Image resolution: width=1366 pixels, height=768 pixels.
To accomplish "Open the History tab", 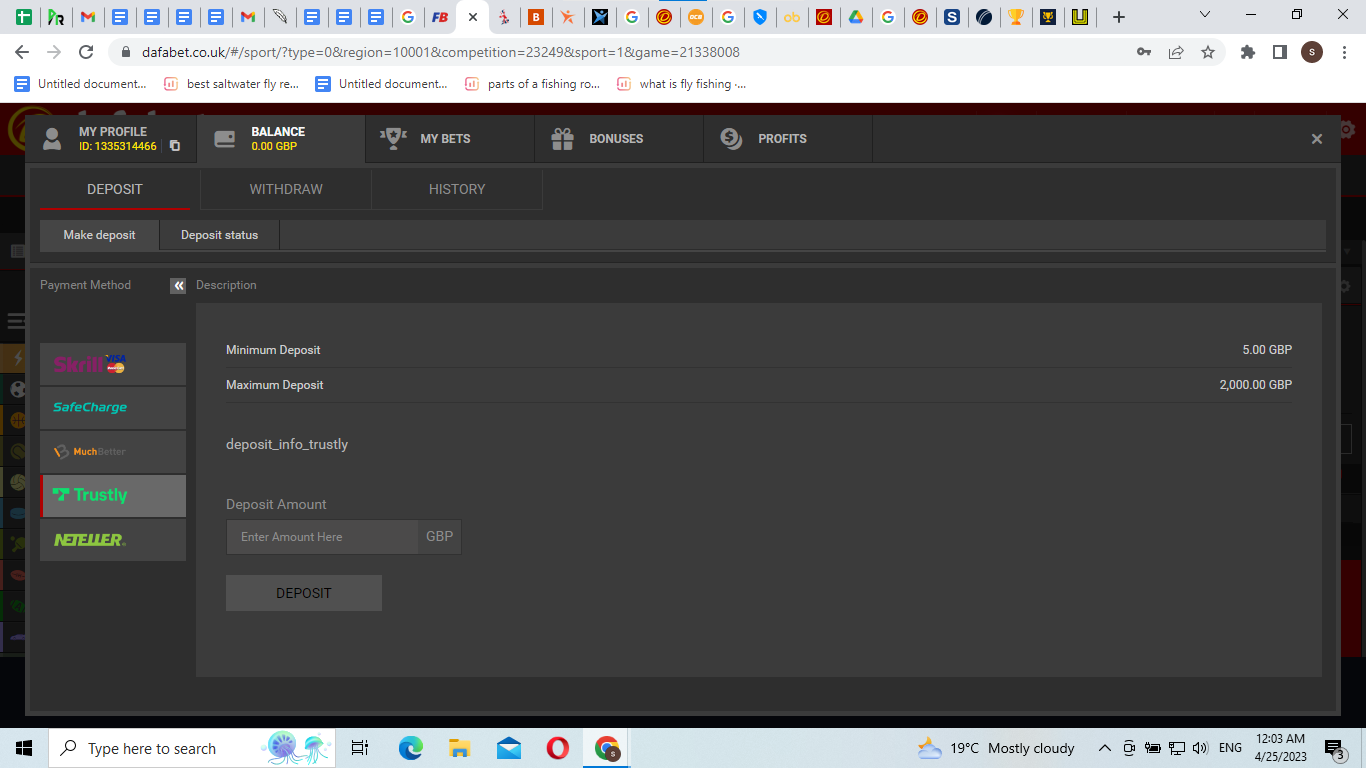I will coord(457,189).
